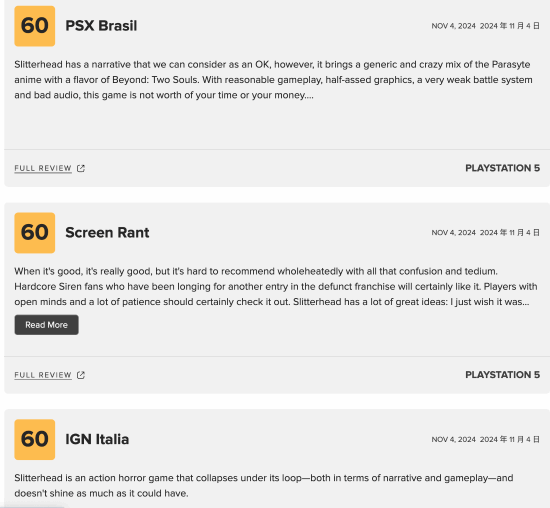Click the IGN Italia publication name
Viewport: 550px width, 508px height.
[x=97, y=439]
